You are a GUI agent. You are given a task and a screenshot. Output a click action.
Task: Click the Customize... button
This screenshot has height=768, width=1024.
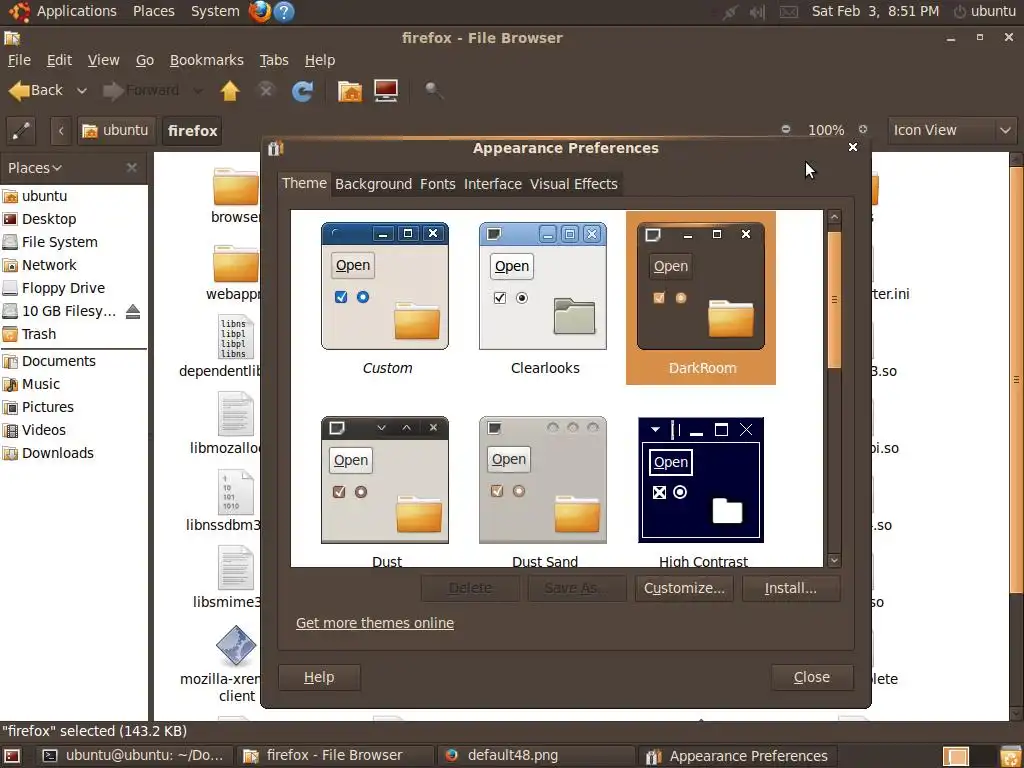tap(684, 588)
